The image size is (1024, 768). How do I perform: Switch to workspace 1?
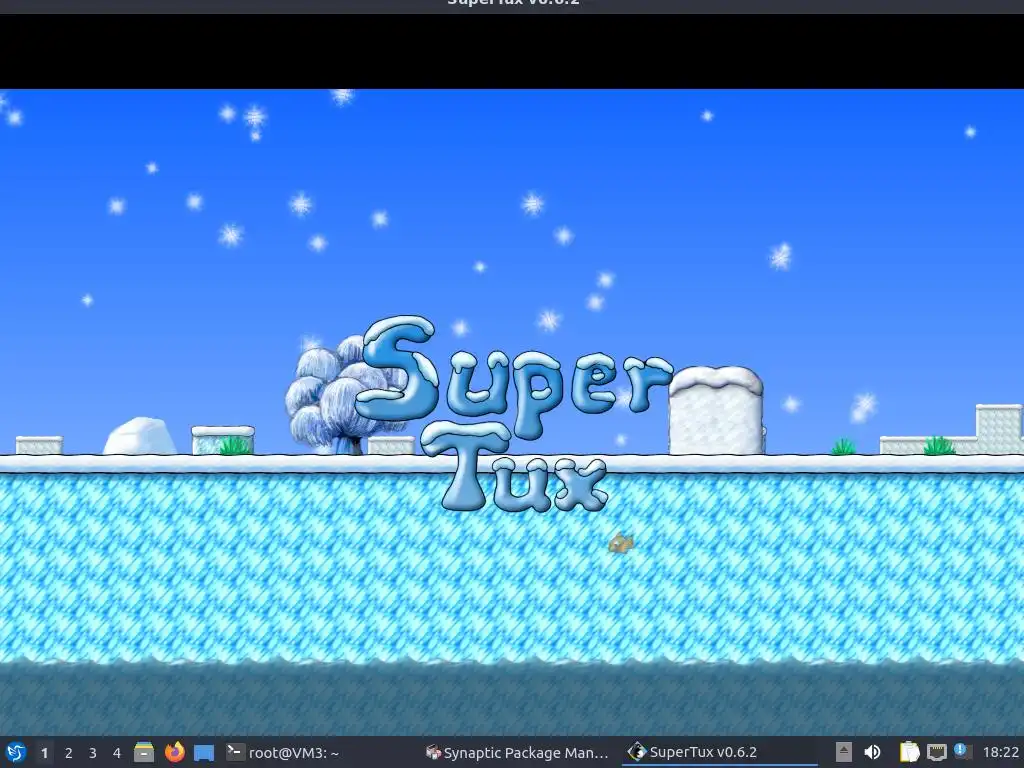pos(44,753)
